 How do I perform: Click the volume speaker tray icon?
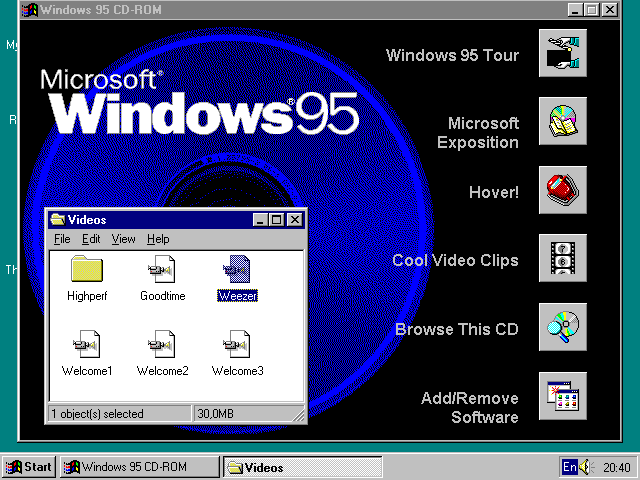[x=586, y=467]
